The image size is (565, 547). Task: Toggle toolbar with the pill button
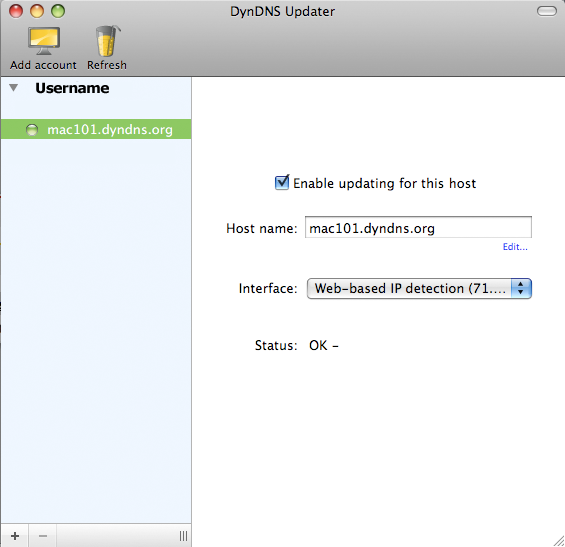coord(547,11)
